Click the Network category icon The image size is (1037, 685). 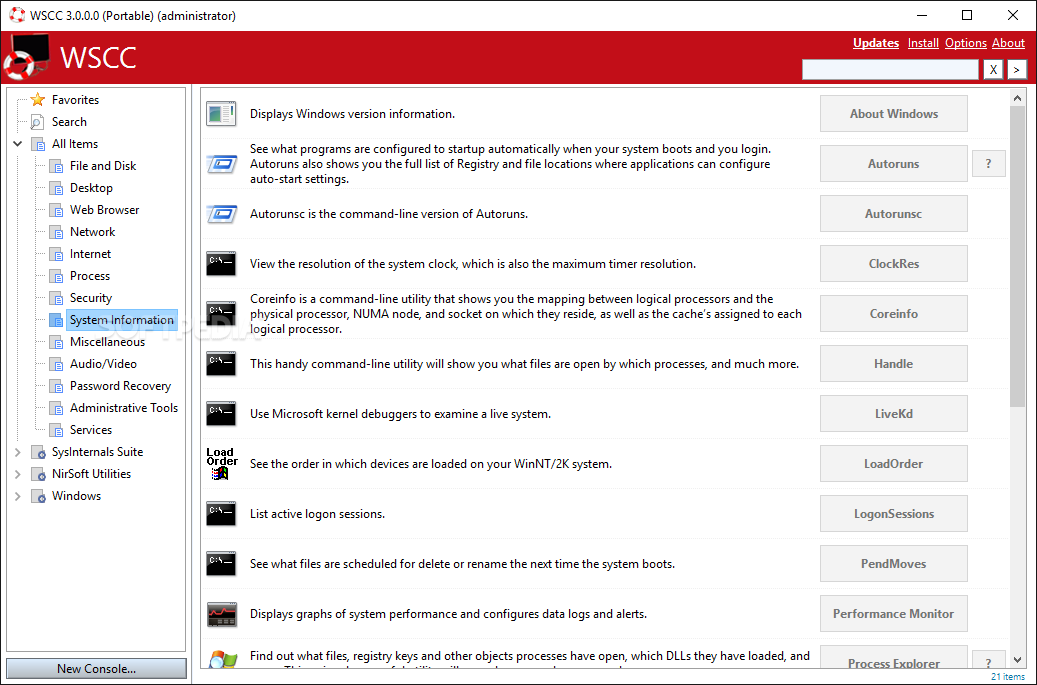[57, 232]
